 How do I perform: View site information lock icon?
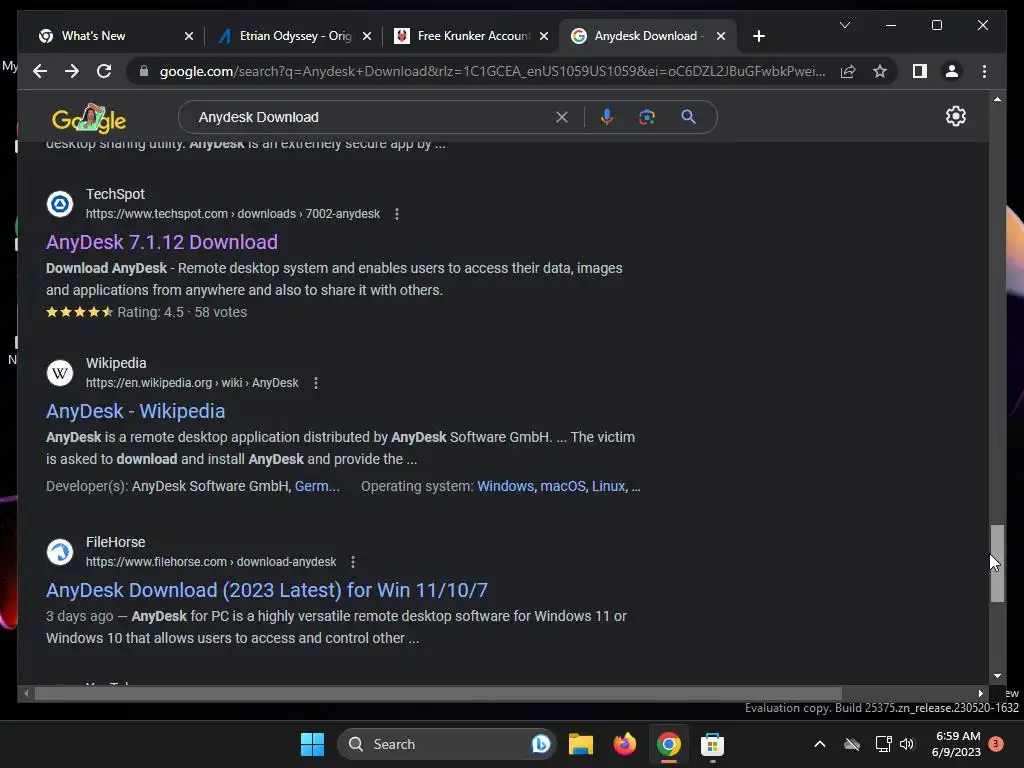(144, 71)
